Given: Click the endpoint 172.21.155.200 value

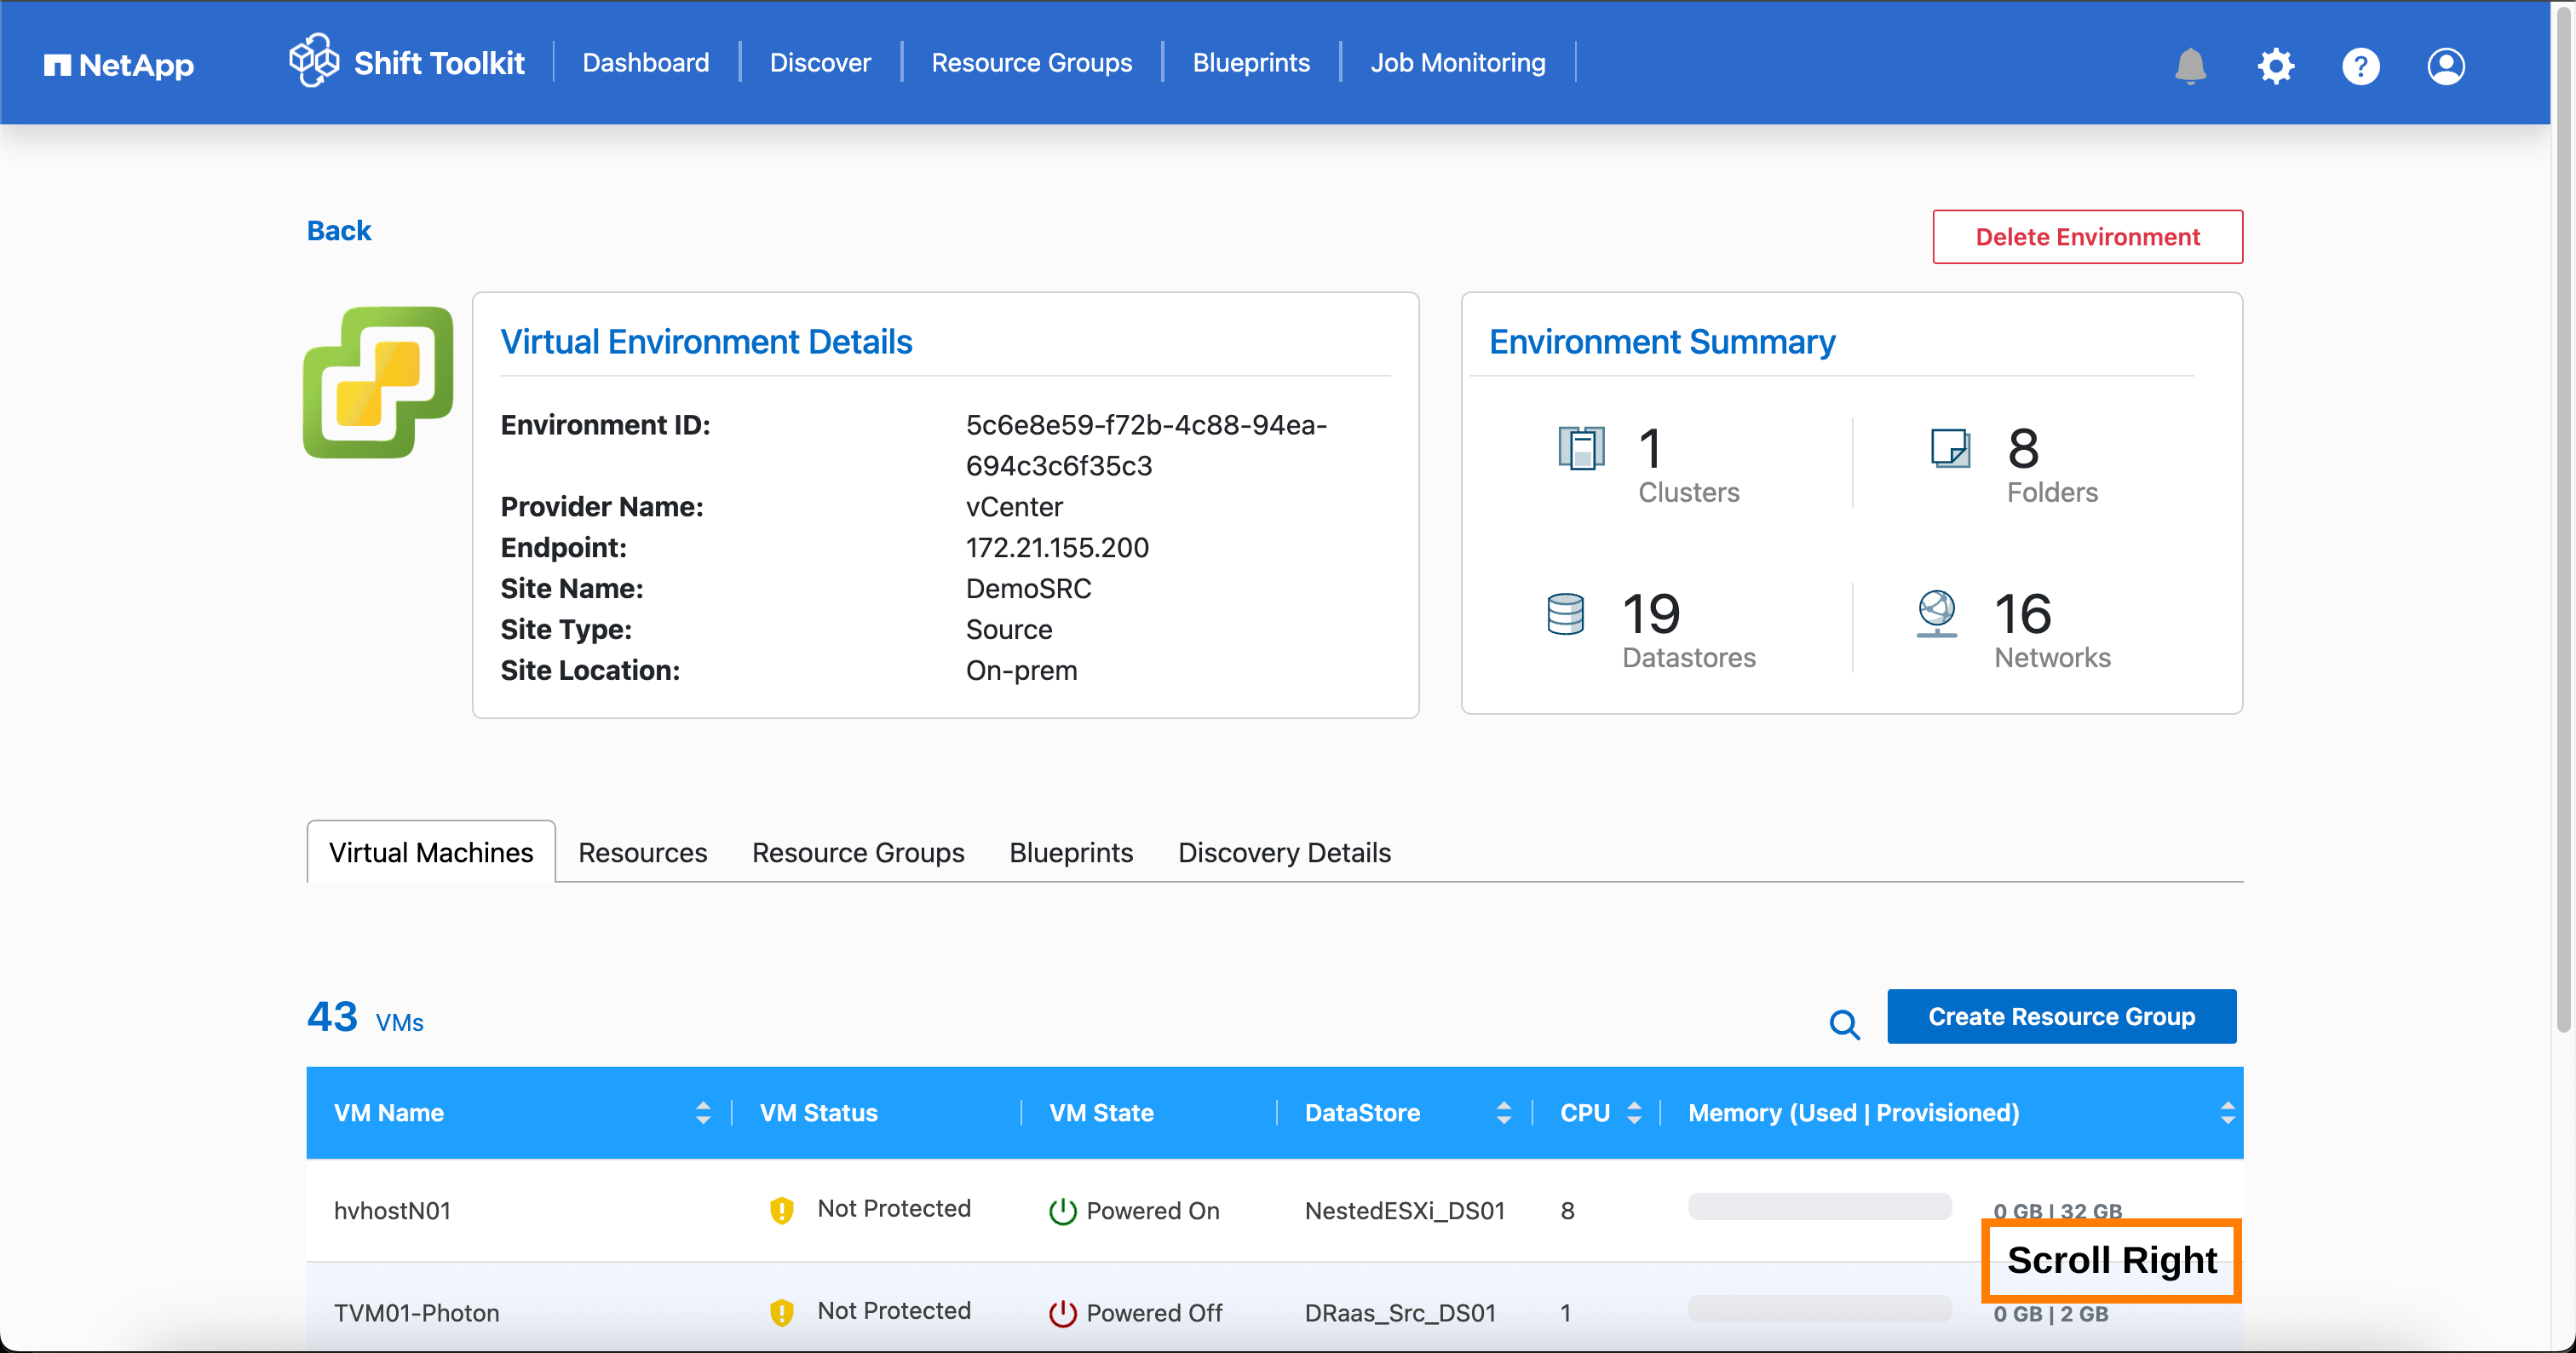Looking at the screenshot, I should tap(1057, 548).
